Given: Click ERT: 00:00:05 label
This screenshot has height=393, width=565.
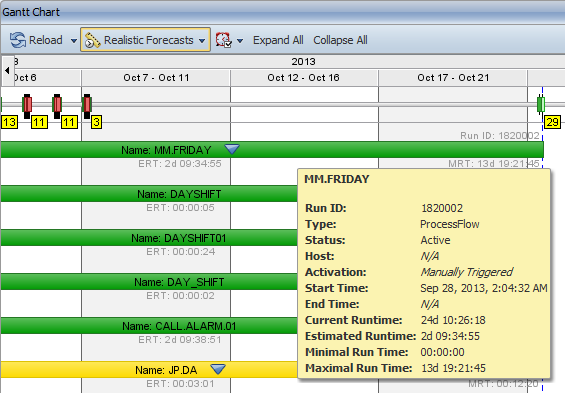Looking at the screenshot, I should (180, 208).
